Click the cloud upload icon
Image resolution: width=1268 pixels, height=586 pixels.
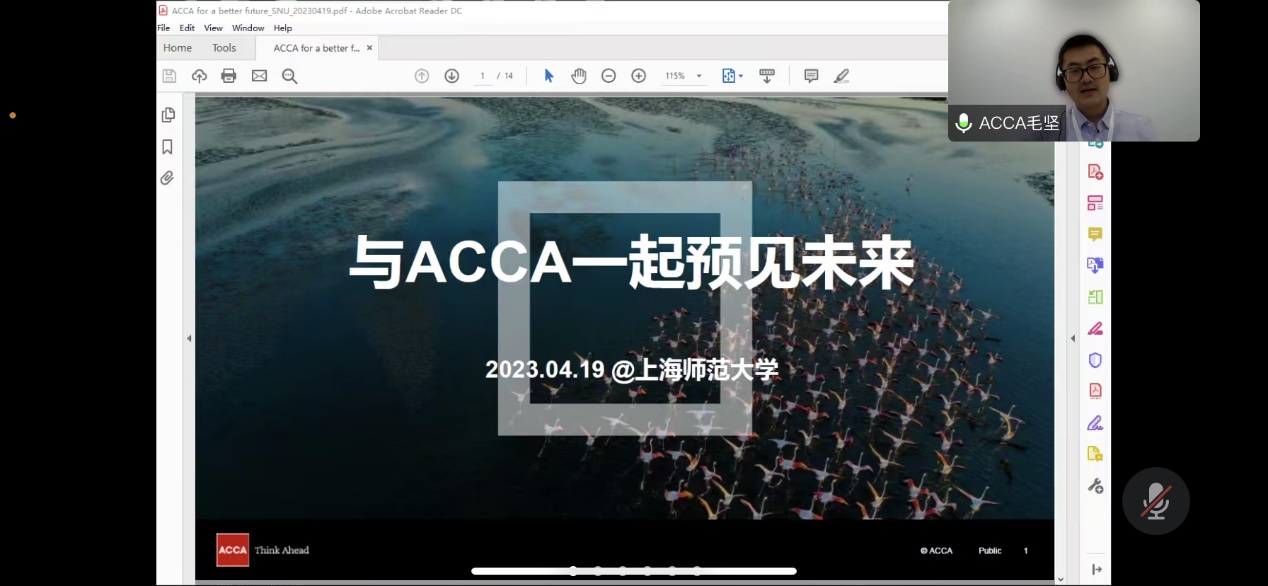pos(199,76)
